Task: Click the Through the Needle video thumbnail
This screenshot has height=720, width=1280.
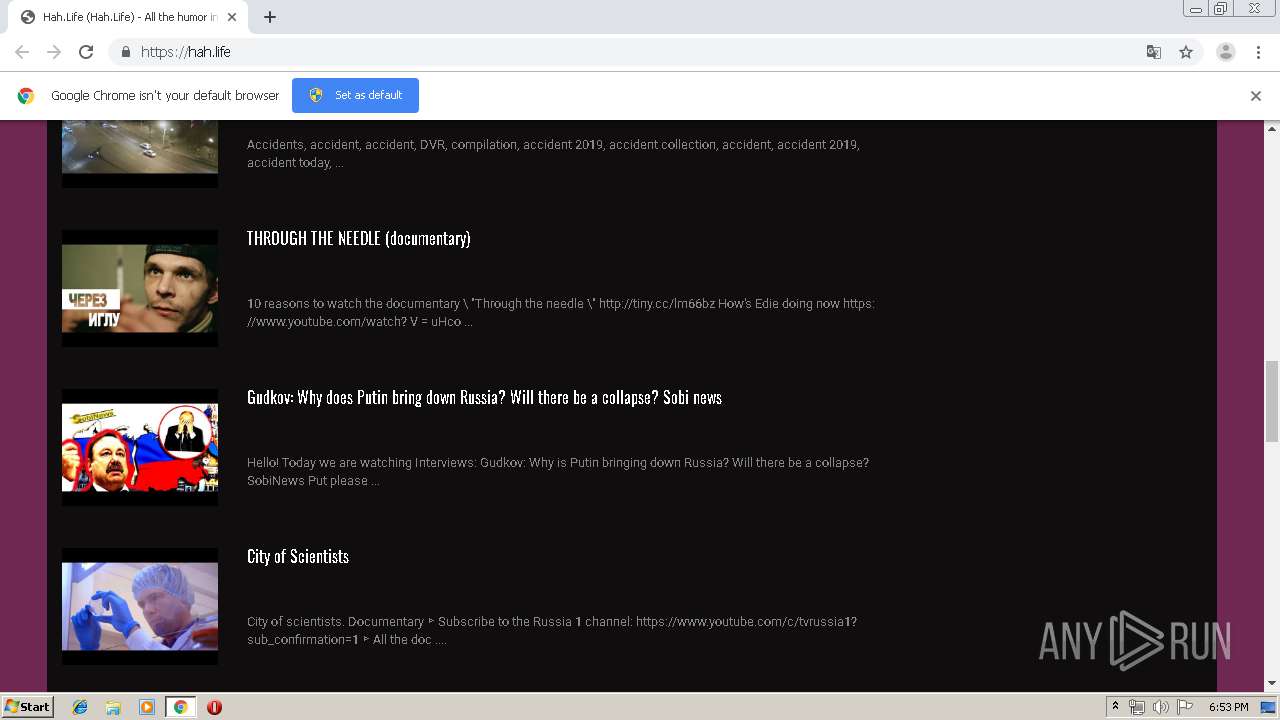Action: point(140,288)
